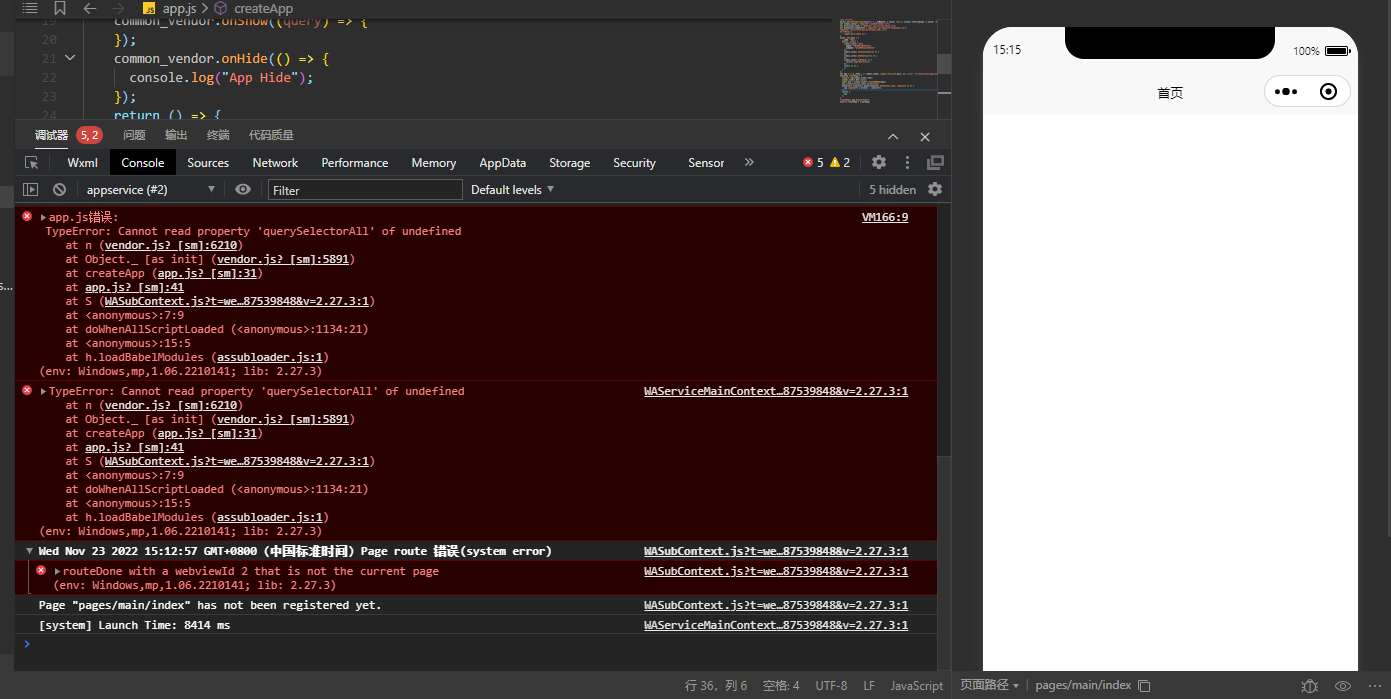Switch to the 输出 tab
Viewport: 1391px width, 699px height.
176,135
